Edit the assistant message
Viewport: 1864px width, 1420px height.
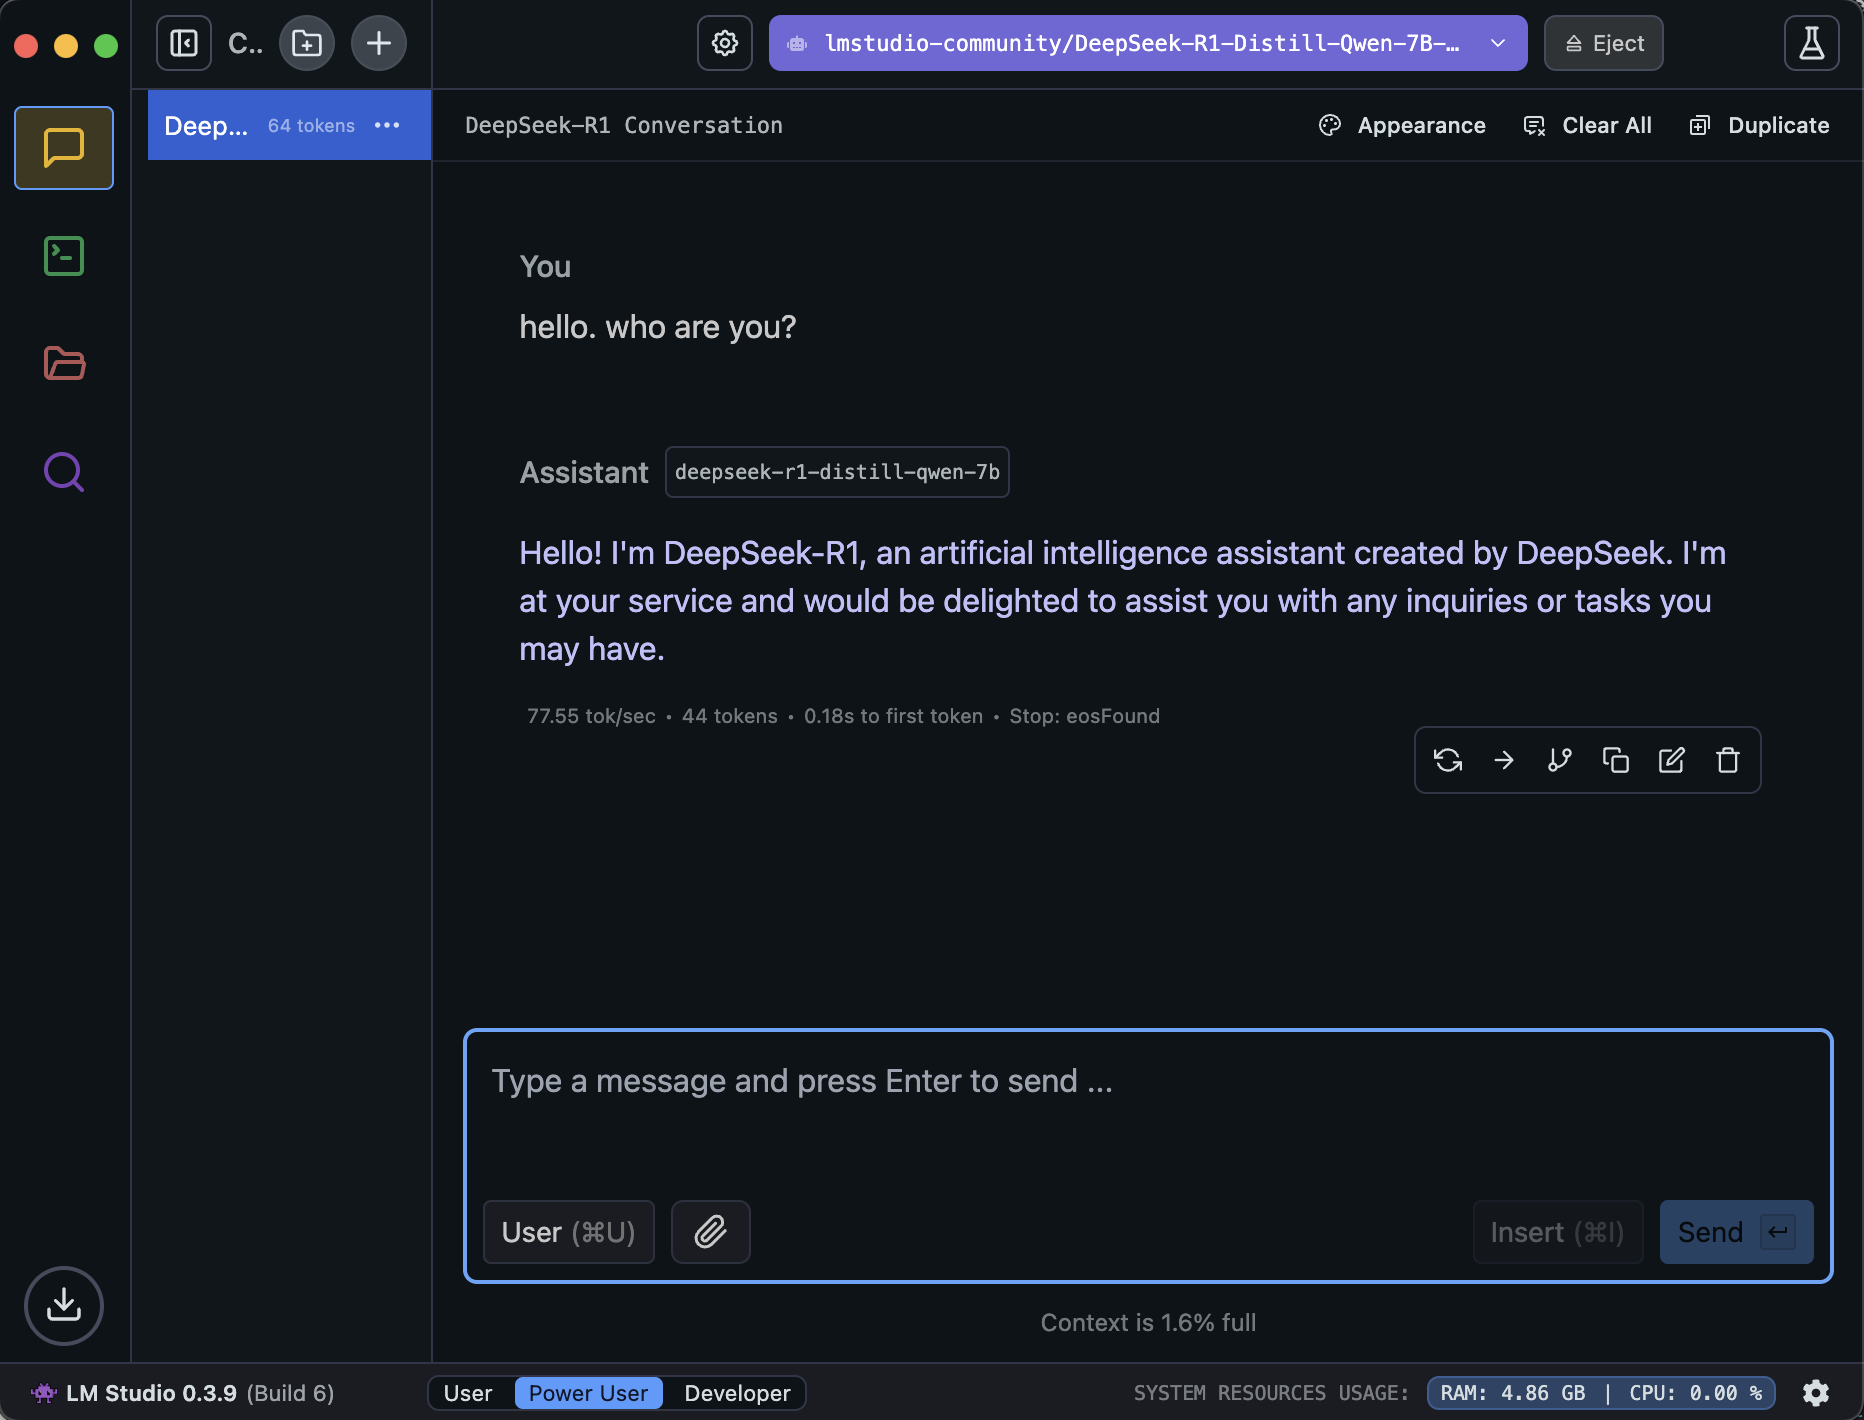pos(1671,760)
